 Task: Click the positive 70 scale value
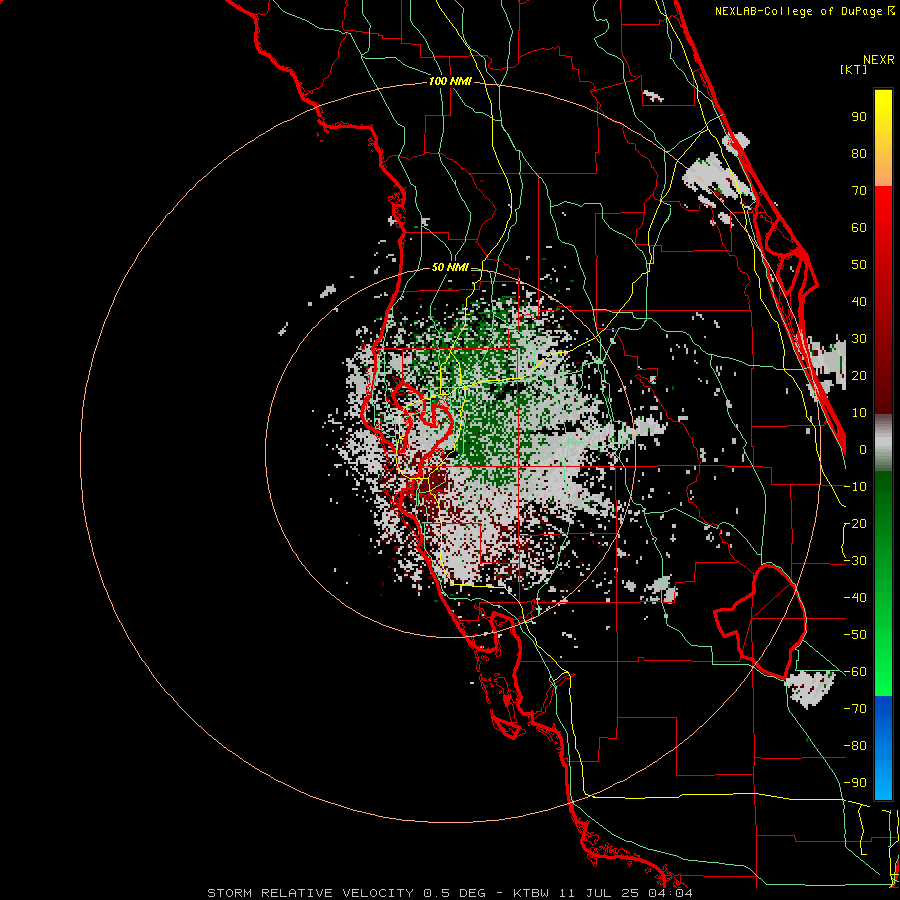coord(859,191)
